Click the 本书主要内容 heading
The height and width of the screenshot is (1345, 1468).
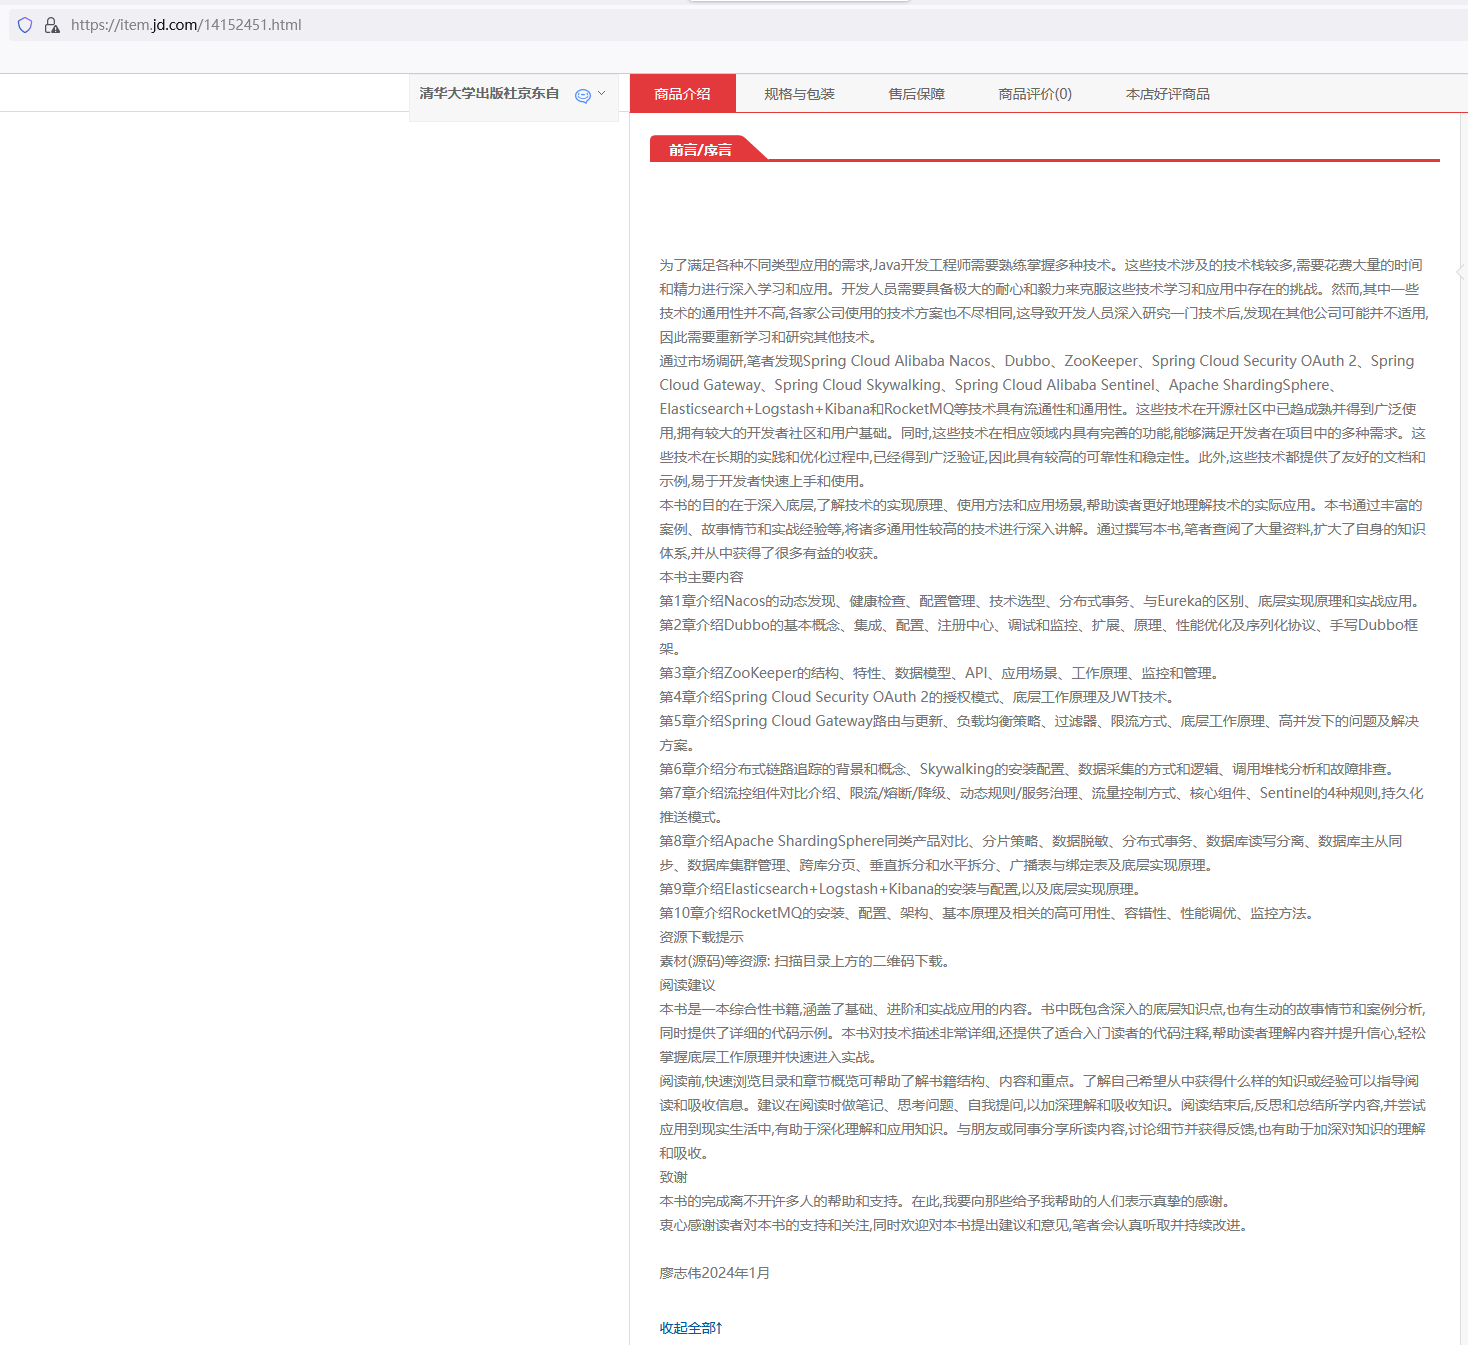(x=701, y=577)
